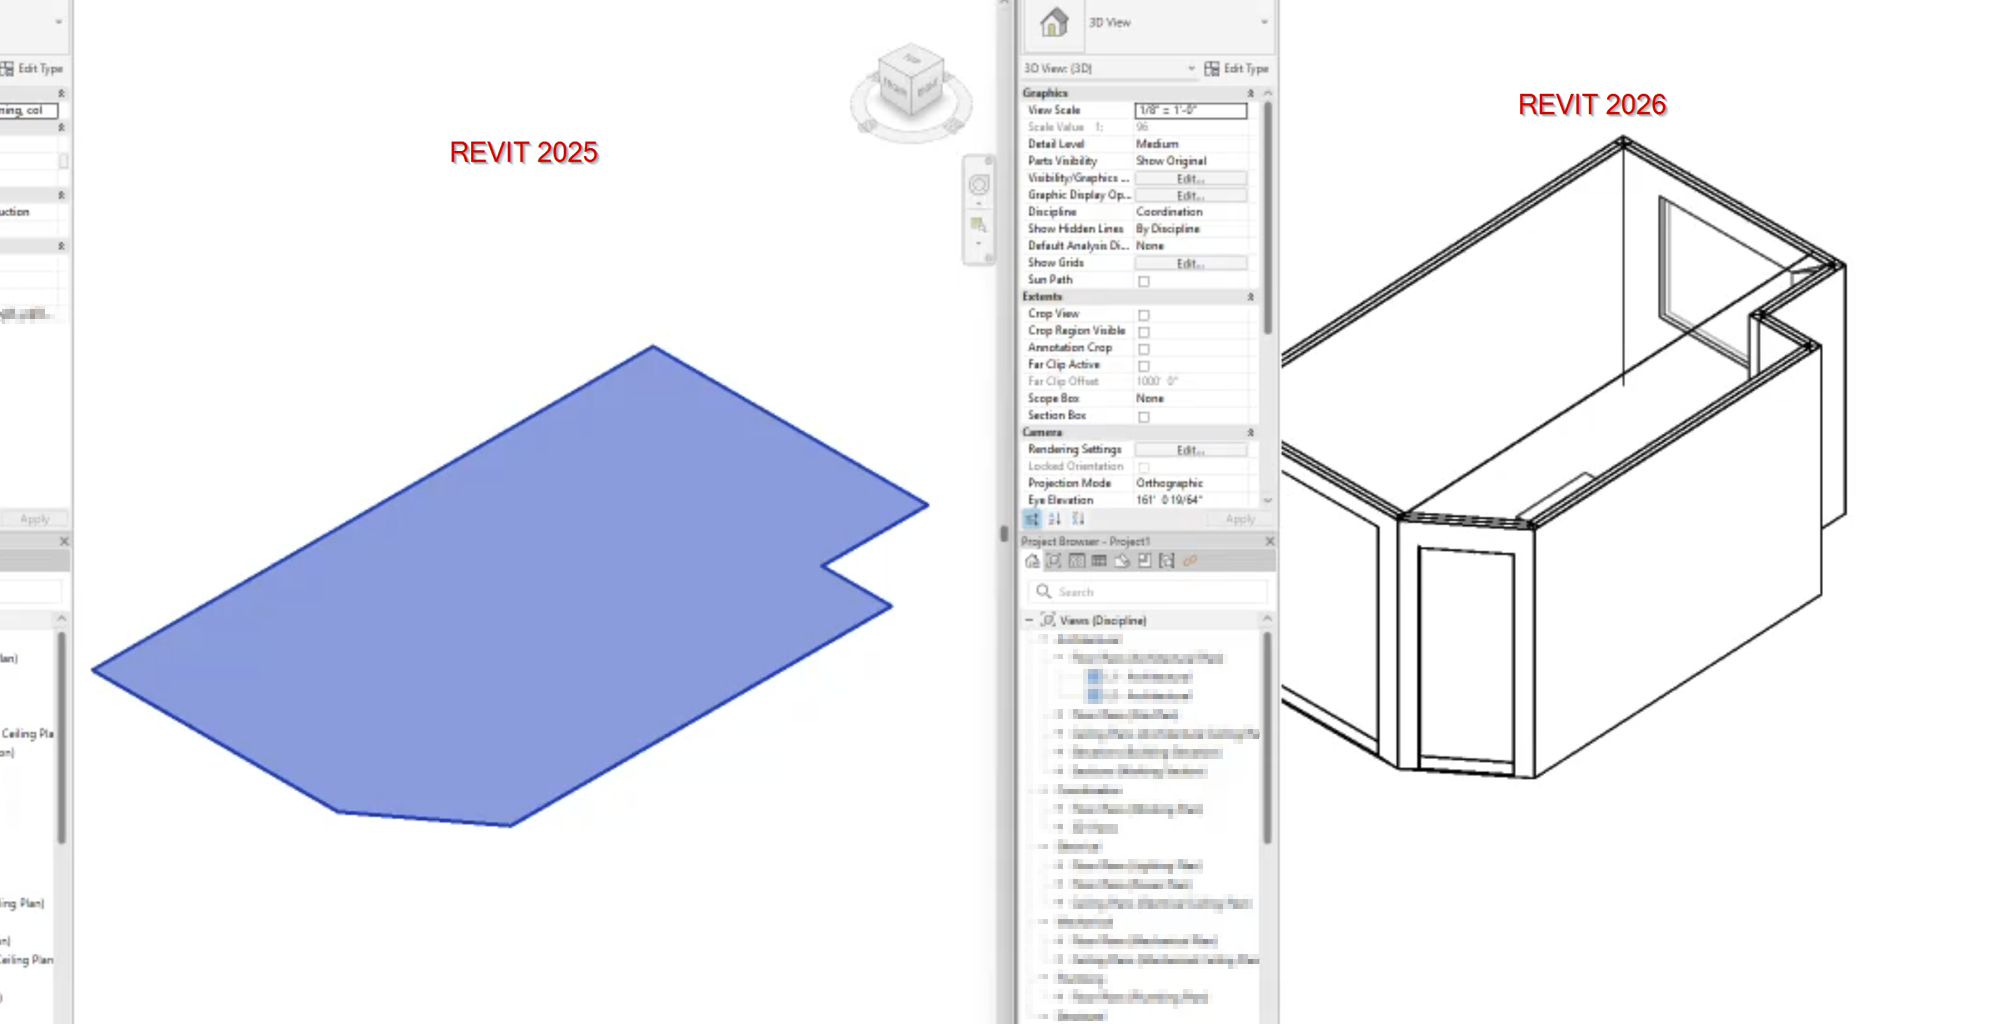Click the Top face of the ViewCube
This screenshot has height=1024, width=2013.
[x=911, y=59]
